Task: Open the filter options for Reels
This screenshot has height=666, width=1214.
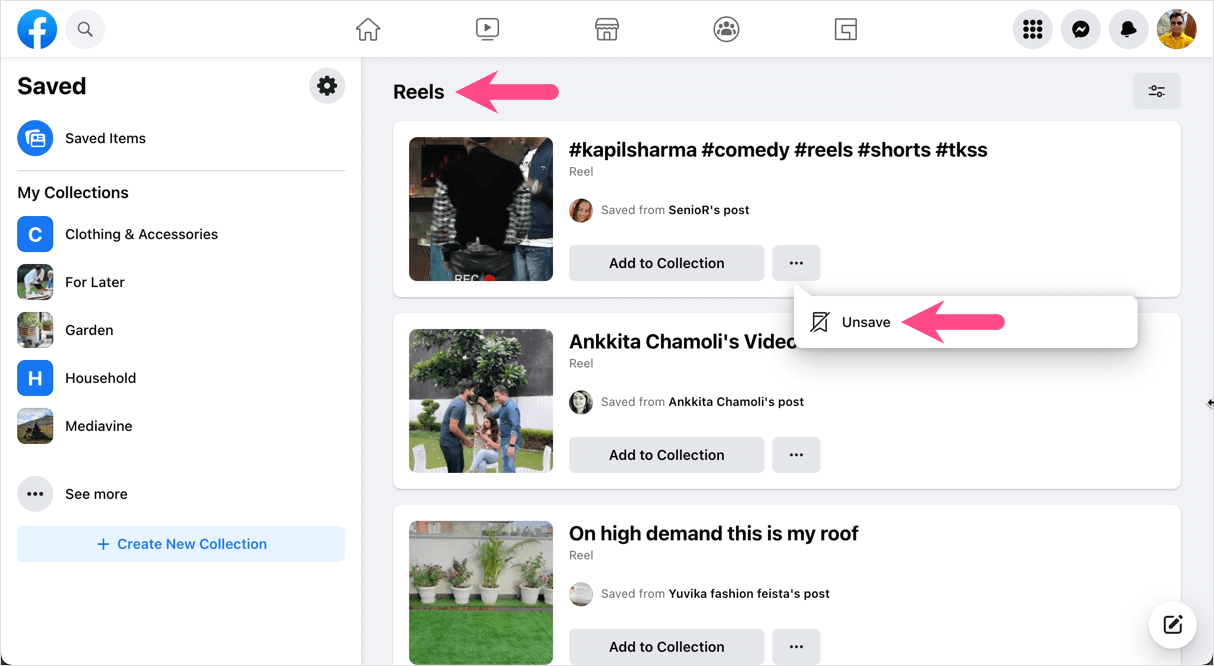Action: click(1157, 91)
